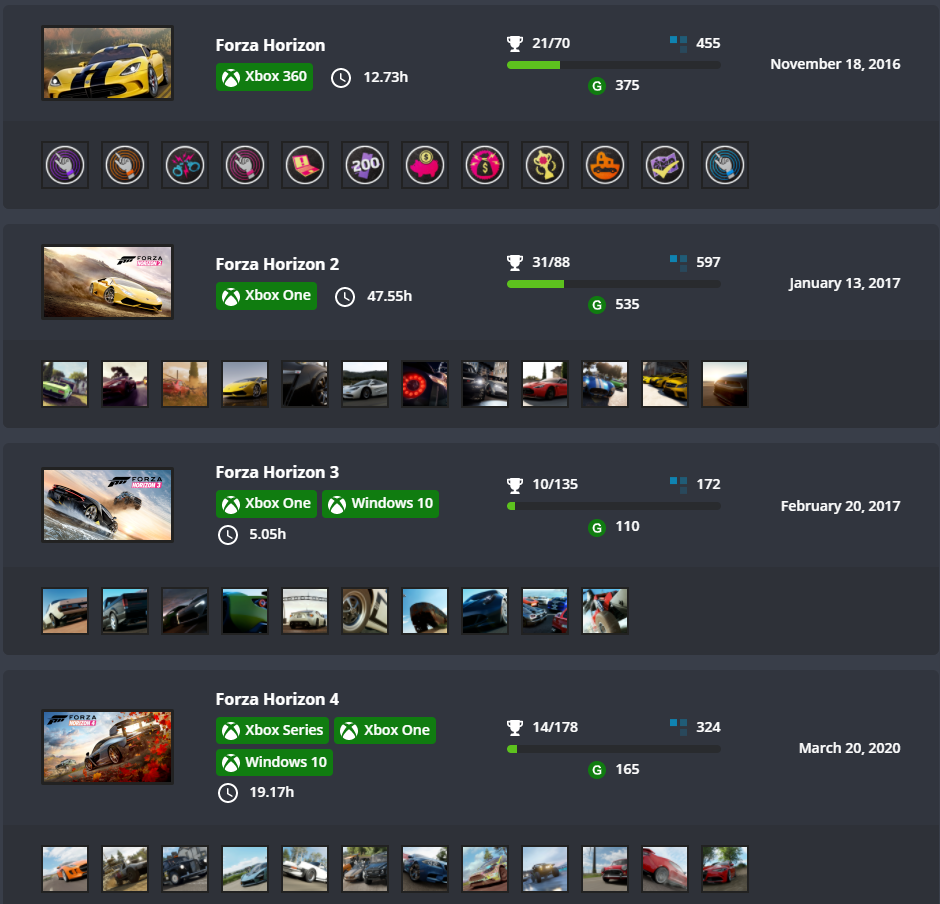Click the blue squares icon beside 455
Screen dimensions: 940x904
(x=678, y=44)
